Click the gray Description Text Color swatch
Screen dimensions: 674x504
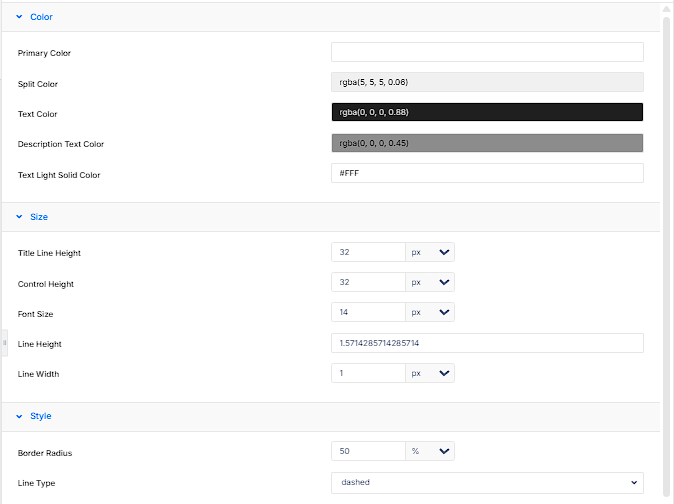tap(487, 143)
